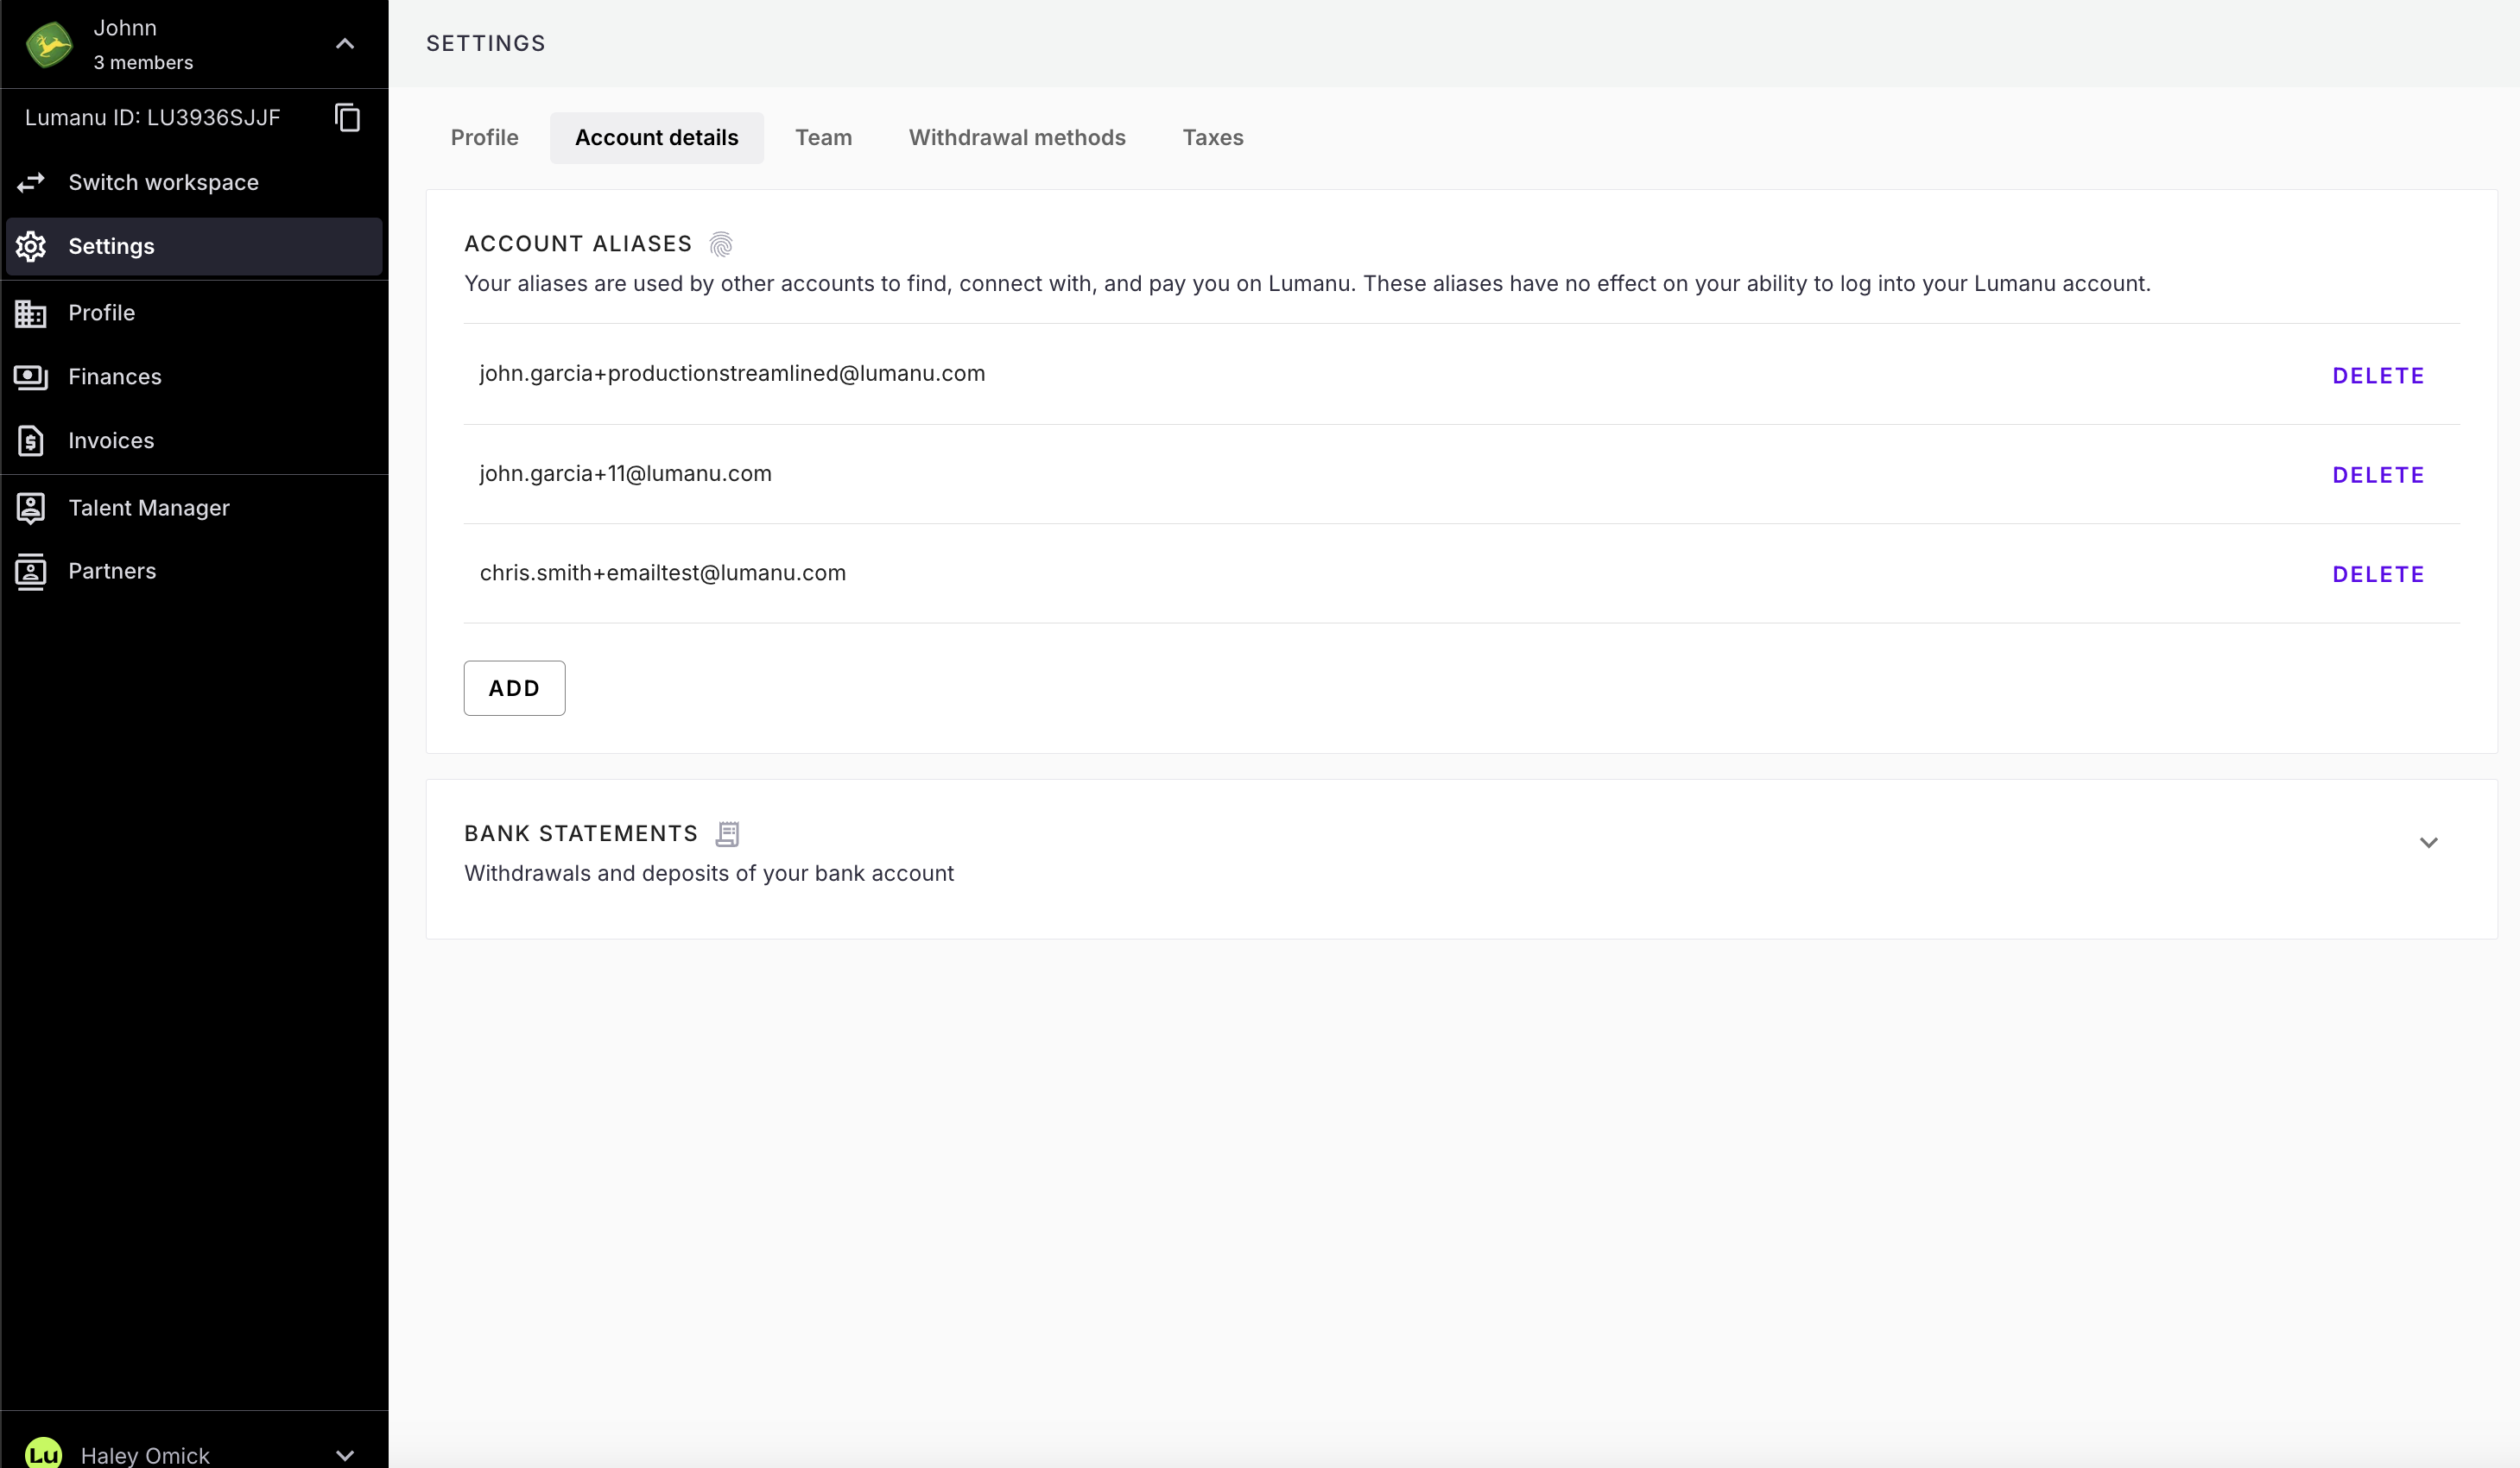2520x1468 pixels.
Task: Select the Profile item in sidebar
Action: (101, 313)
